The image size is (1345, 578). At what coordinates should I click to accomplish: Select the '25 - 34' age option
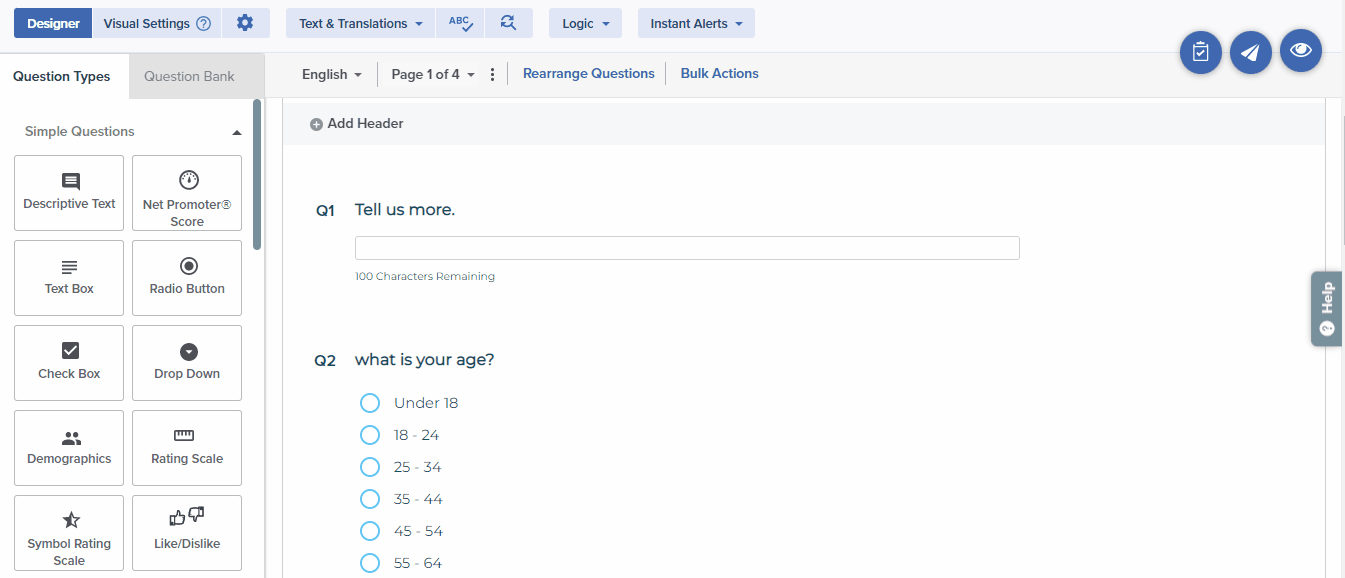click(x=370, y=467)
